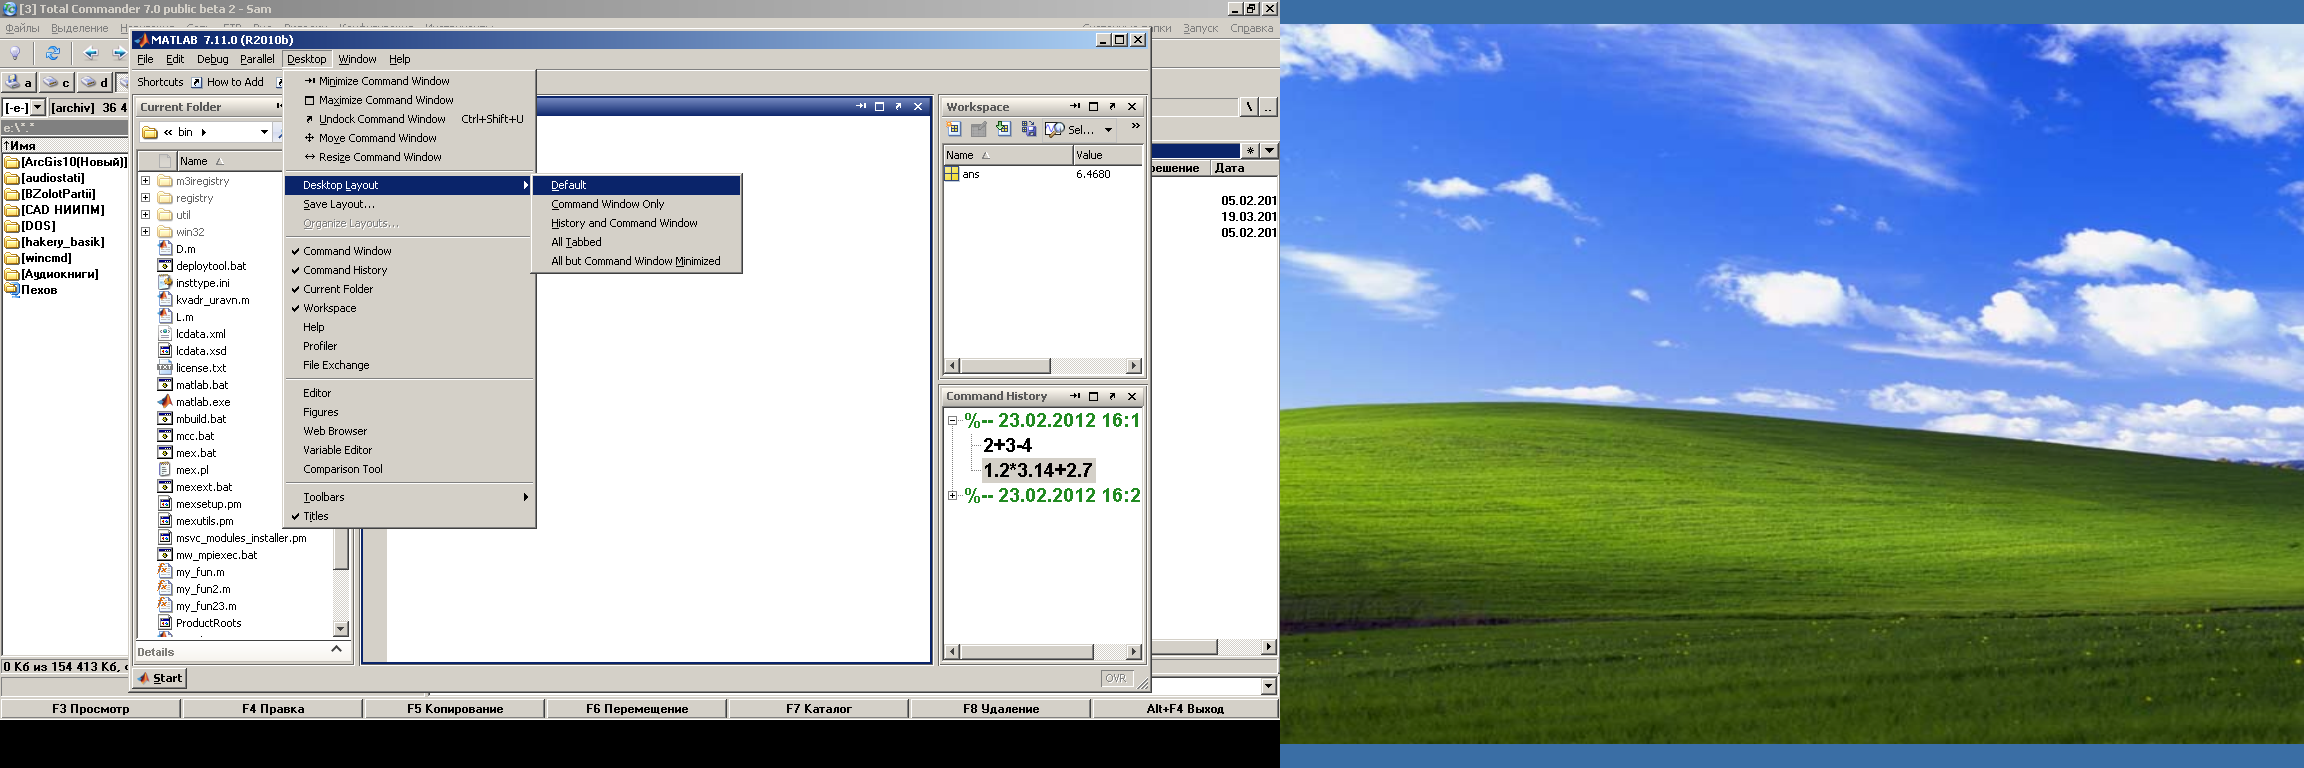The width and height of the screenshot is (2304, 768).
Task: Click F3 Просмотр button
Action: pos(91,708)
